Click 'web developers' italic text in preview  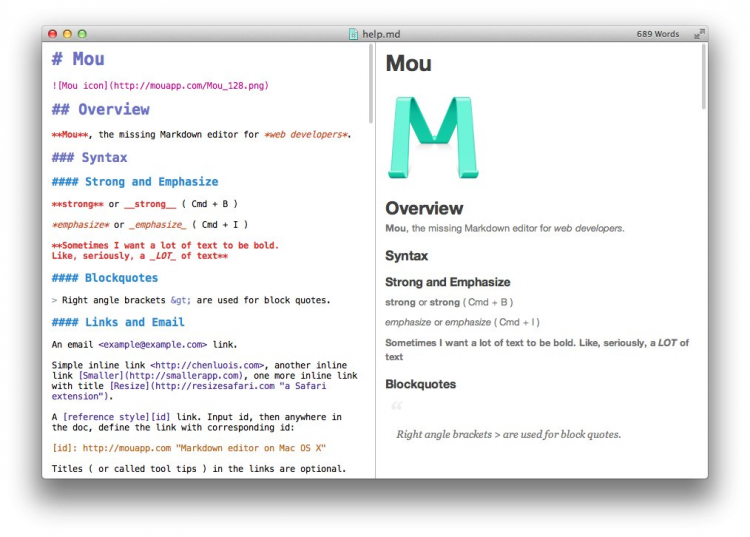coord(588,229)
